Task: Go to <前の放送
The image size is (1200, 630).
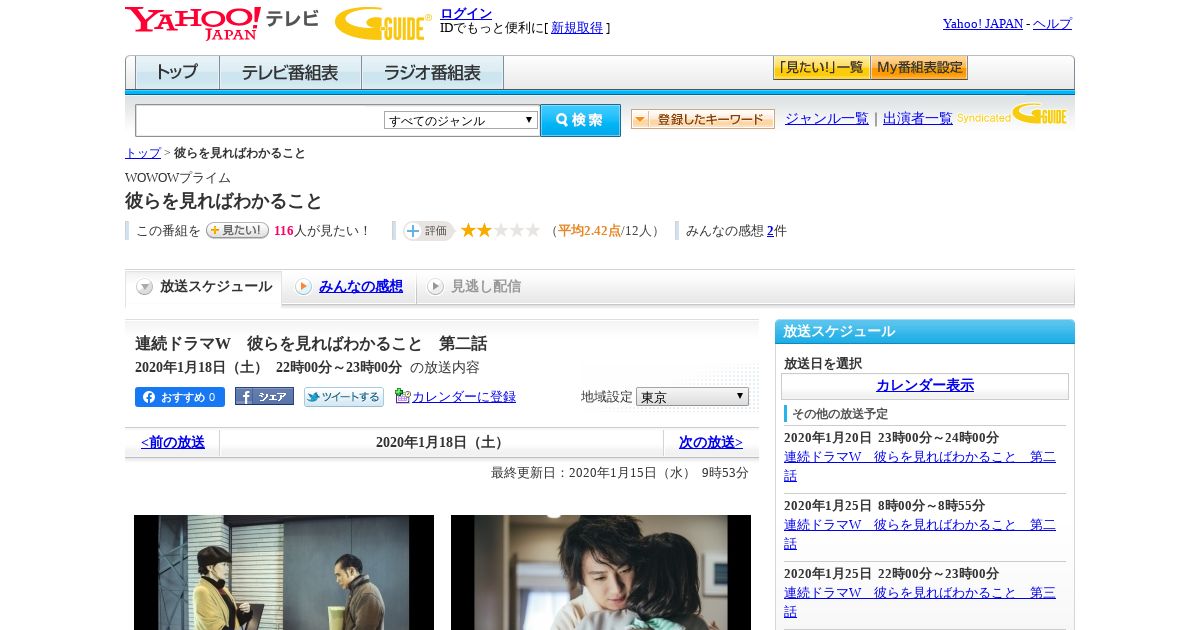Action: [173, 442]
